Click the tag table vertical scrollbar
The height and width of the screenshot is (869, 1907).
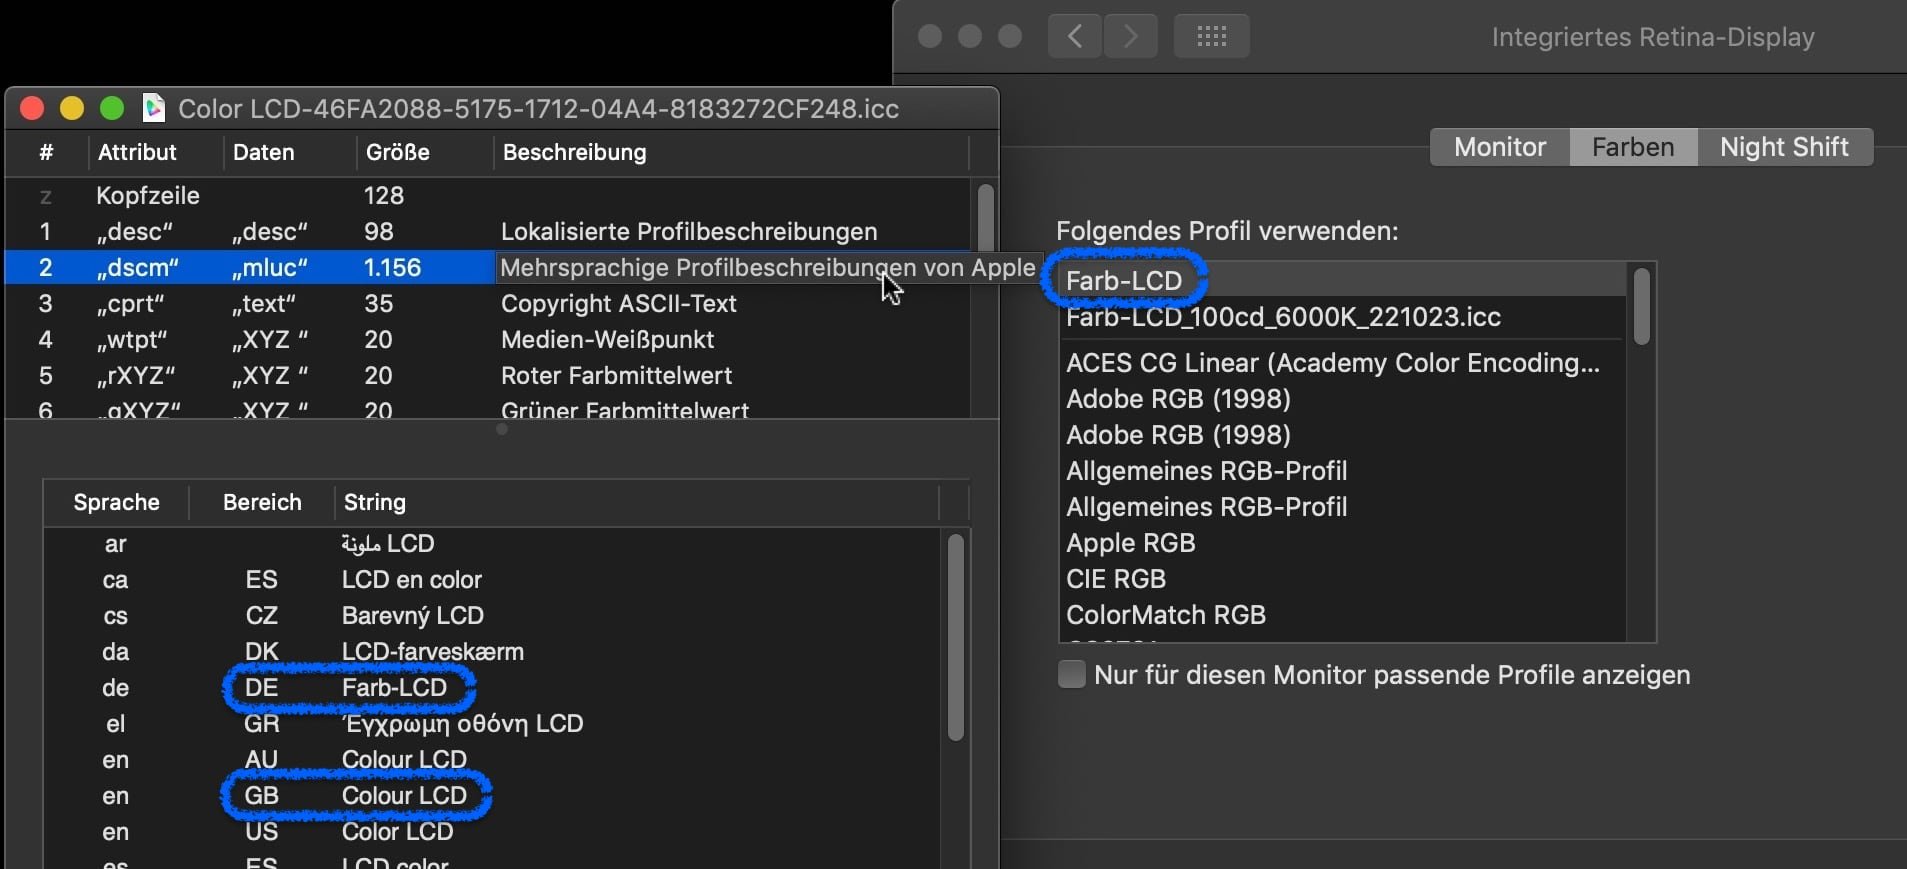click(x=985, y=217)
